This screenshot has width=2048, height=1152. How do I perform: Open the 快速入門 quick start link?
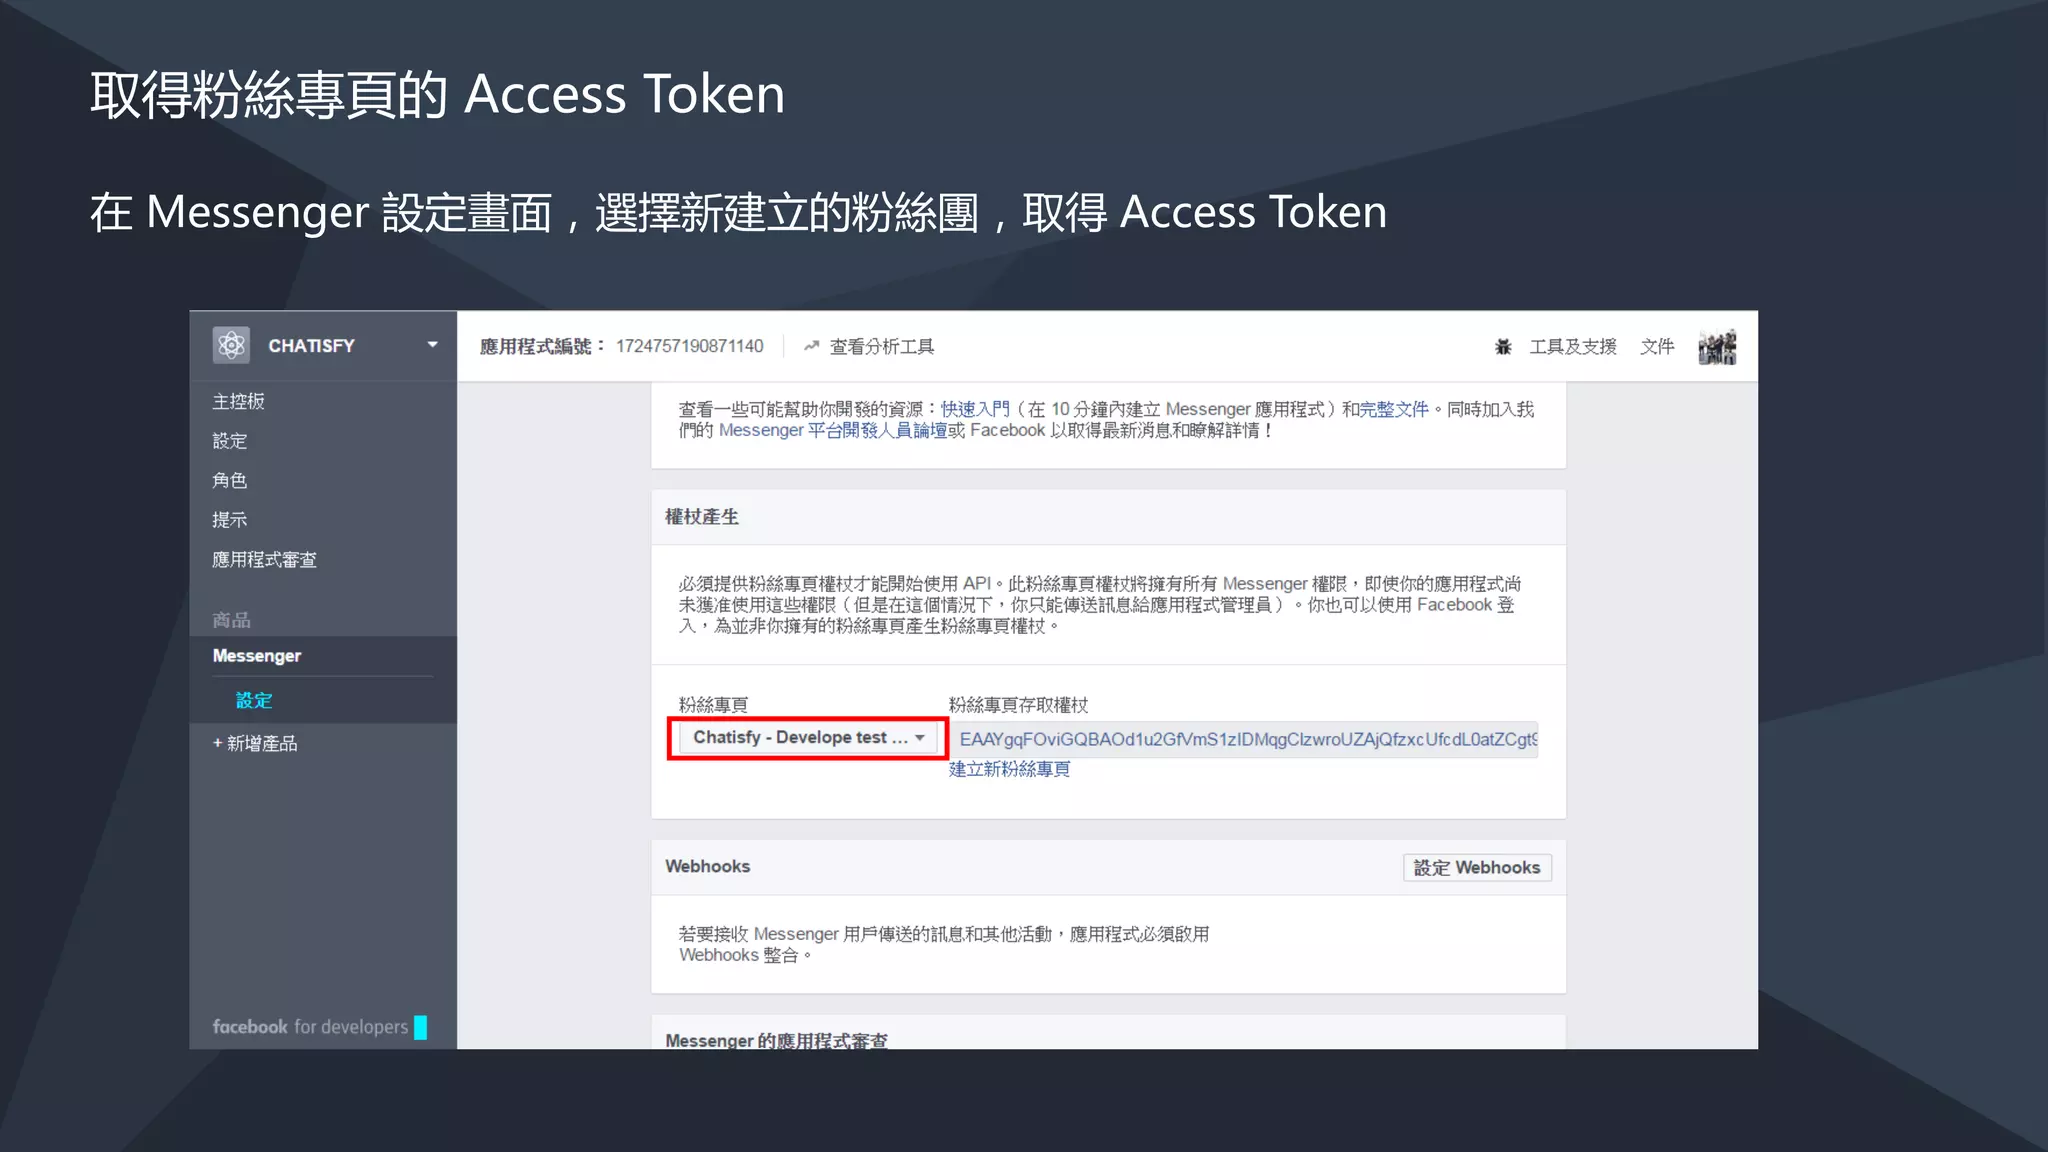coord(975,409)
